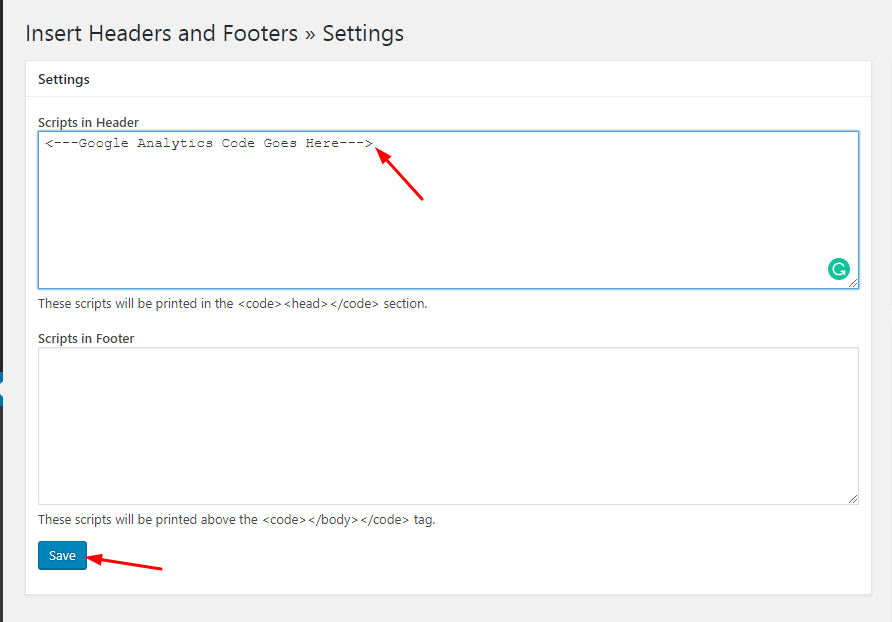The height and width of the screenshot is (622, 892).
Task: Click the "Scripts in Footer" label
Action: [86, 338]
